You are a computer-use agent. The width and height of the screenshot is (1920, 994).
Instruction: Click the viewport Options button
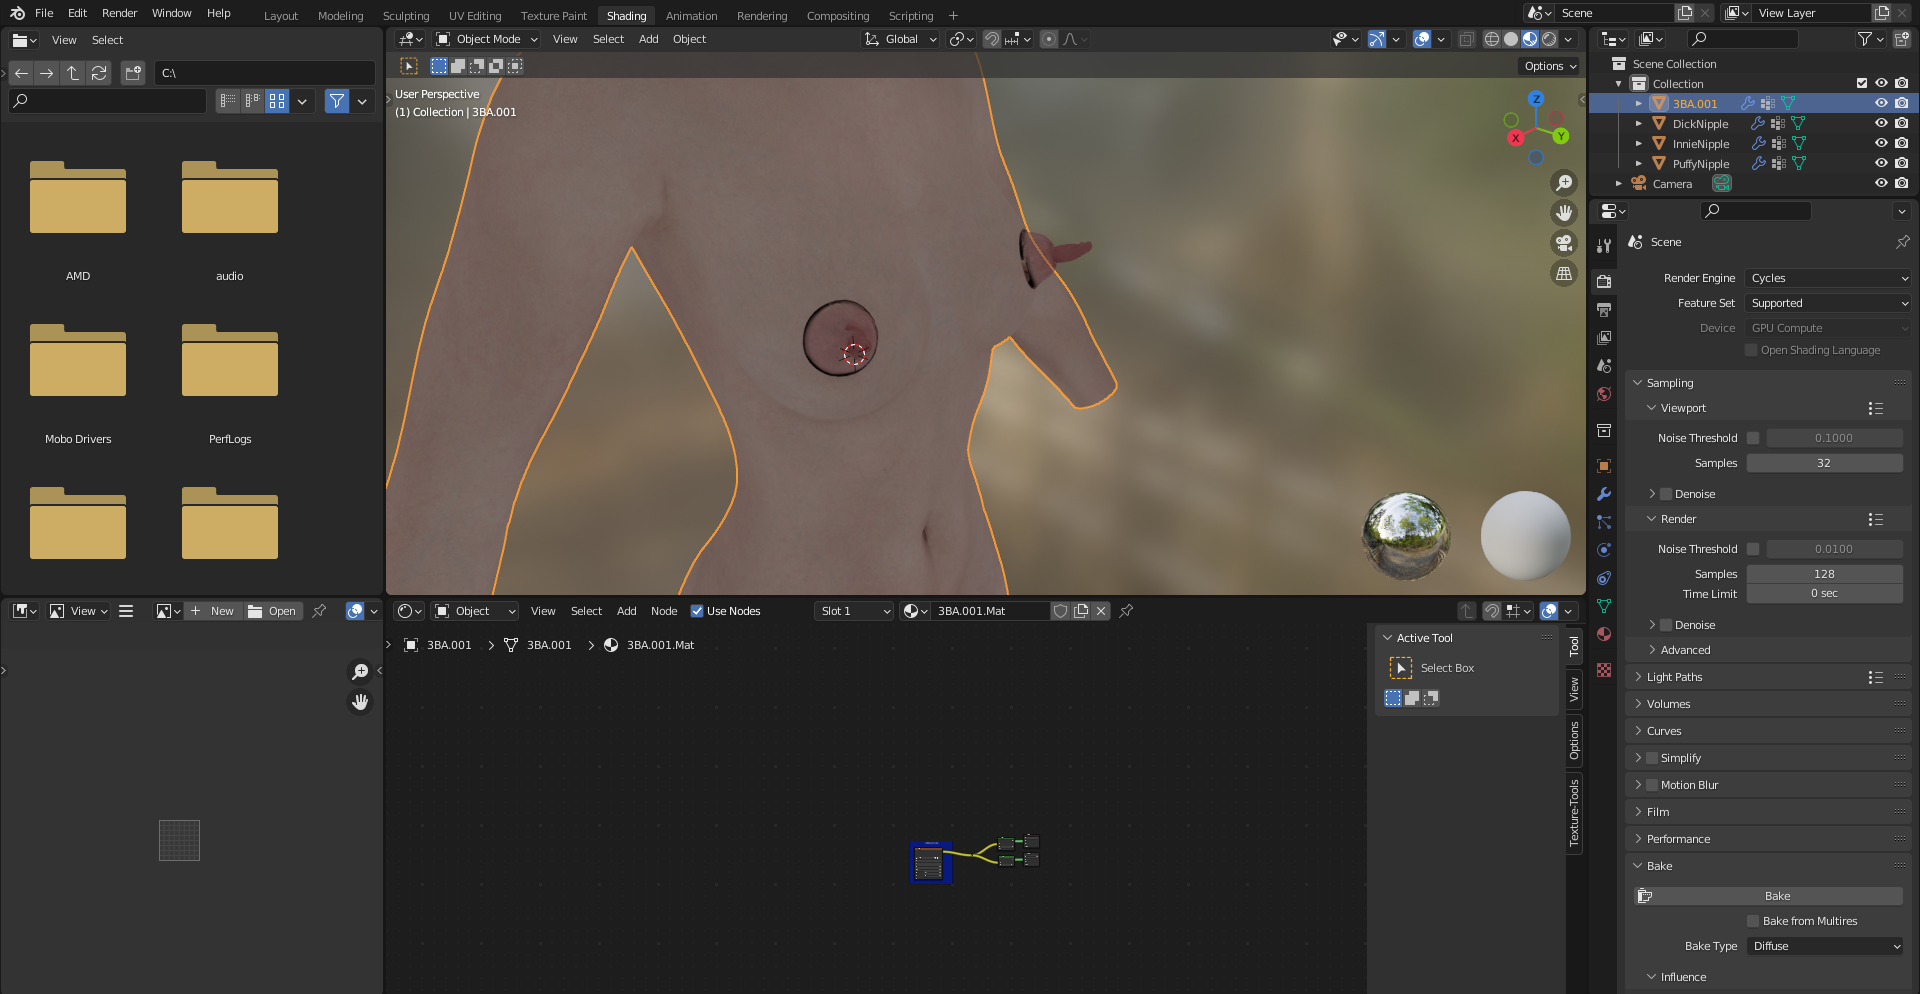point(1550,66)
